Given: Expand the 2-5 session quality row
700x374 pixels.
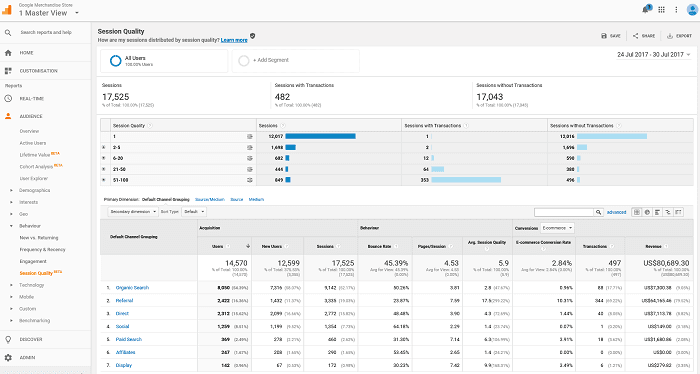Looking at the screenshot, I should 104,147.
